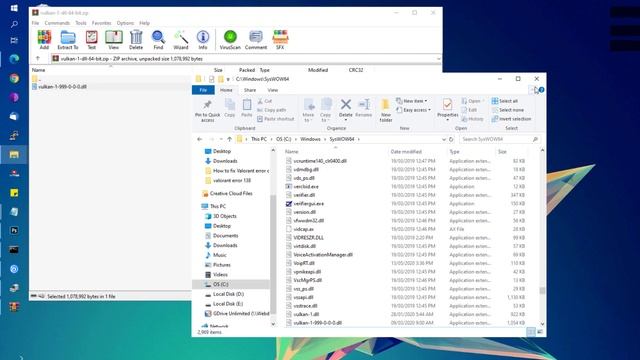Open WinRAR Tools menu
Image resolution: width=640 pixels, height=360 pixels.
coord(81,23)
